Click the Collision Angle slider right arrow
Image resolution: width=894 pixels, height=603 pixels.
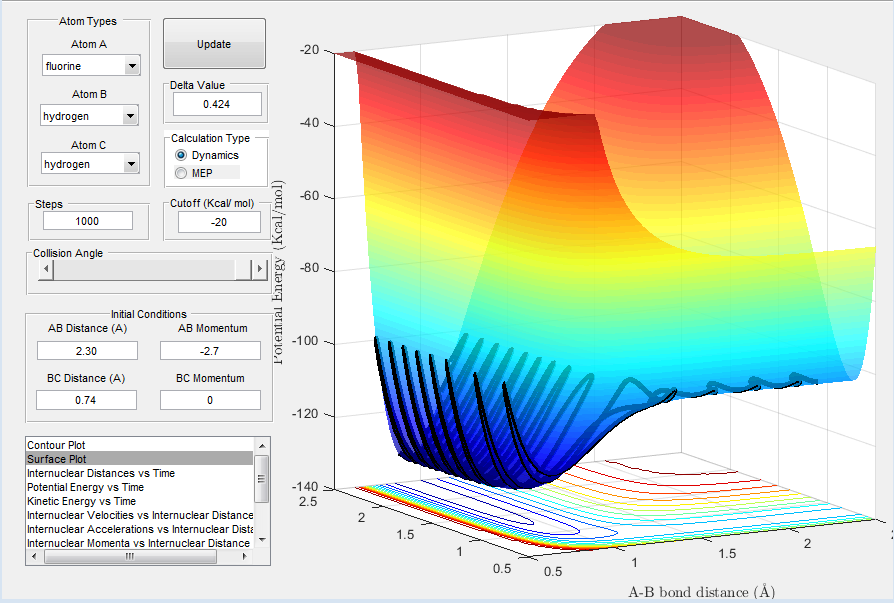[259, 270]
